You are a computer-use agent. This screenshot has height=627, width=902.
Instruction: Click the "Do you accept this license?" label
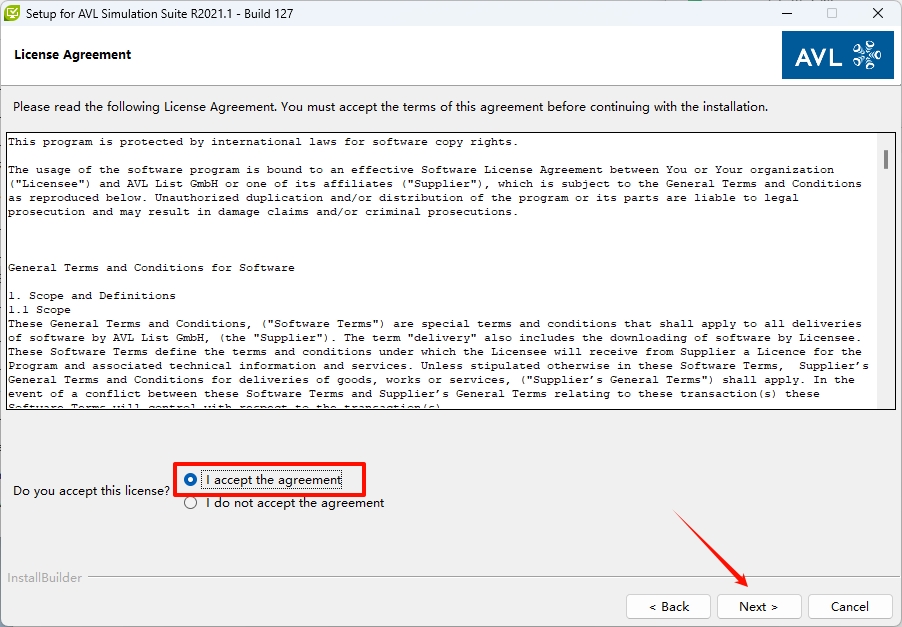[x=91, y=492]
